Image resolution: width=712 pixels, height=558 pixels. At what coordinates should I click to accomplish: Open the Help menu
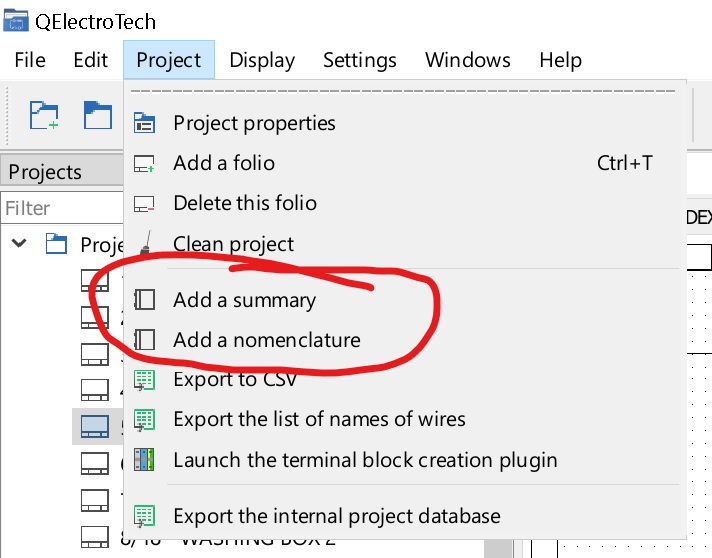[560, 60]
